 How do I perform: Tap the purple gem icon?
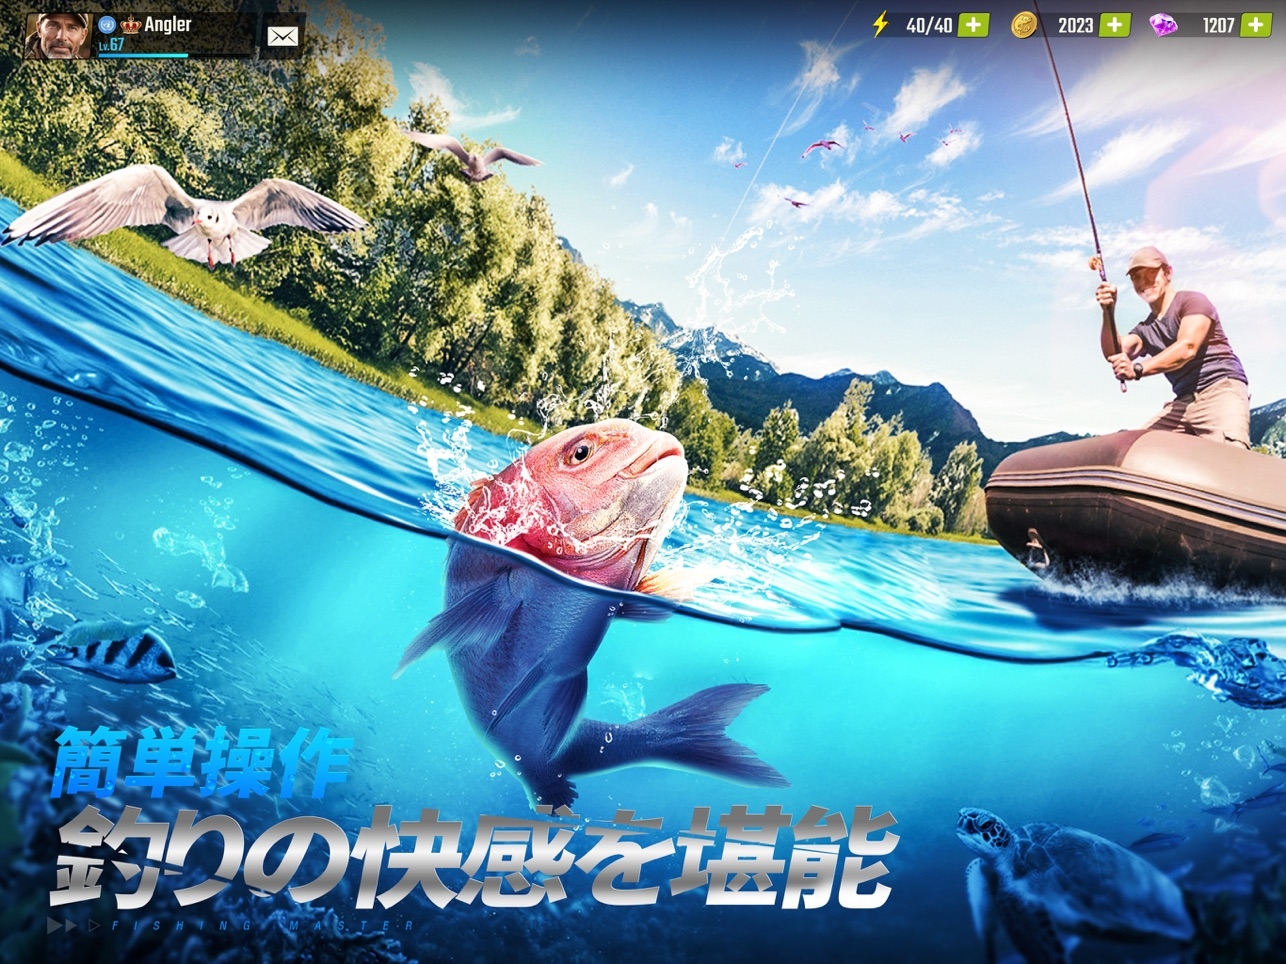point(1163,25)
